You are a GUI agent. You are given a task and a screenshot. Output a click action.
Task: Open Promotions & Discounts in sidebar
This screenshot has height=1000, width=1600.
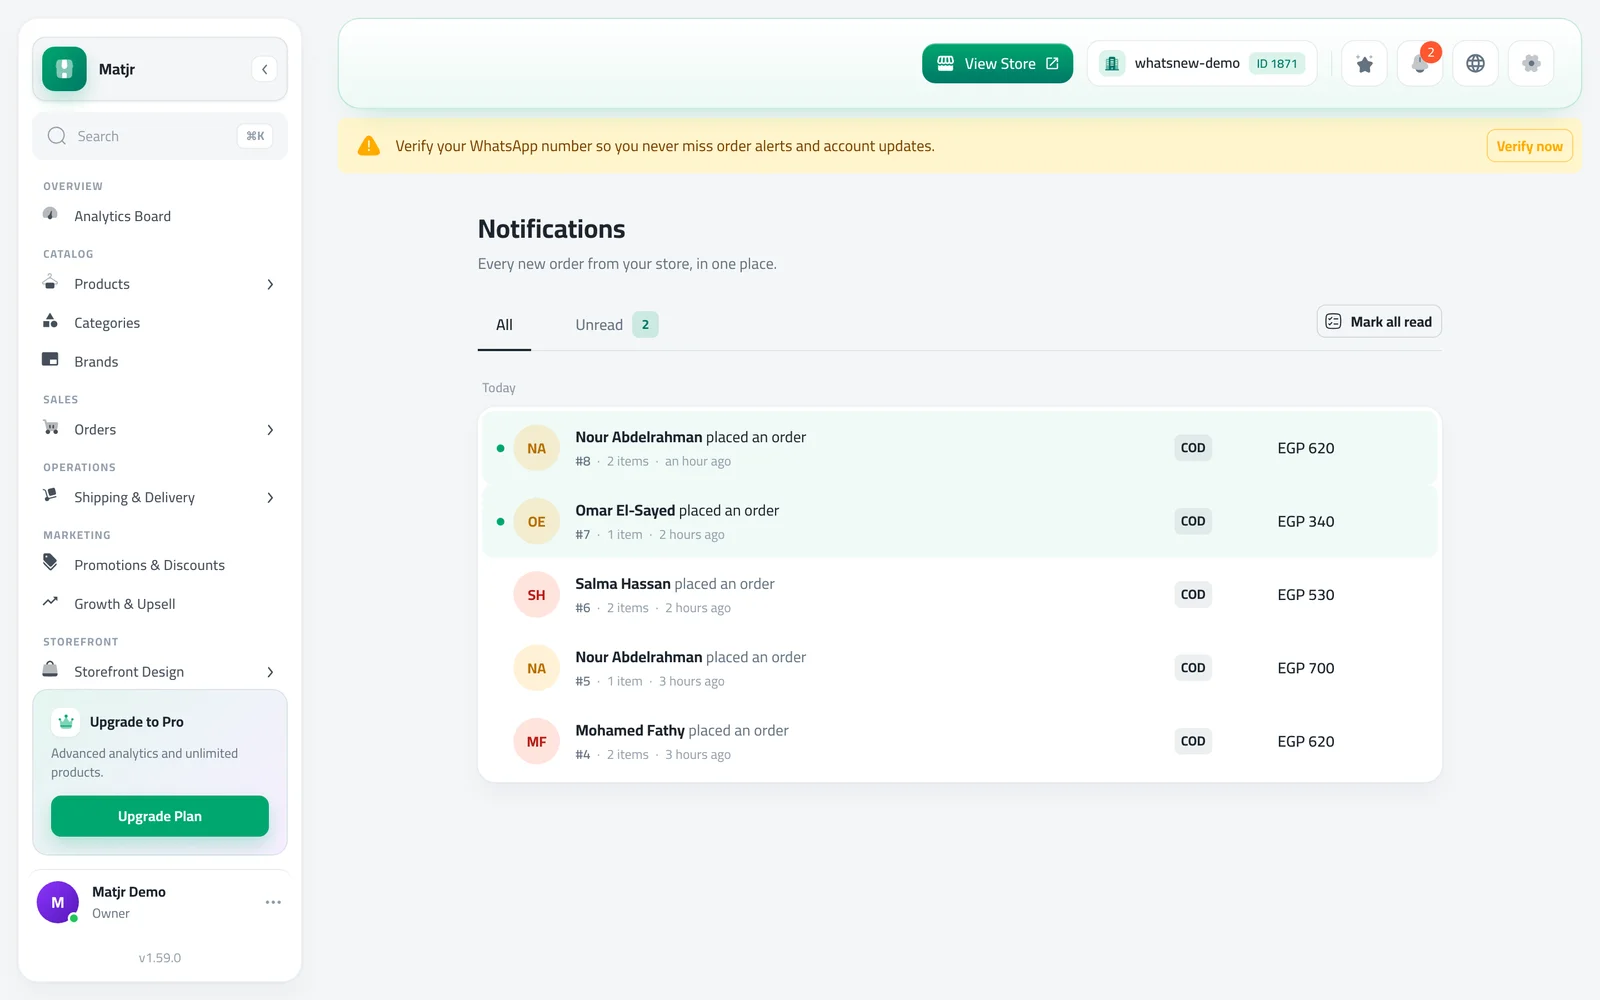pos(160,565)
